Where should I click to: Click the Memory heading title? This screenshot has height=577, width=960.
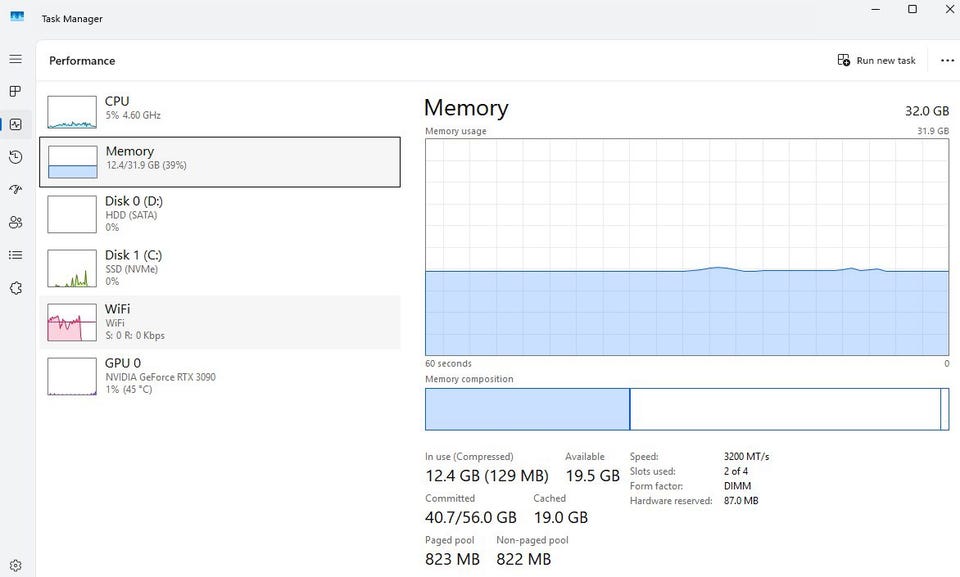point(466,108)
